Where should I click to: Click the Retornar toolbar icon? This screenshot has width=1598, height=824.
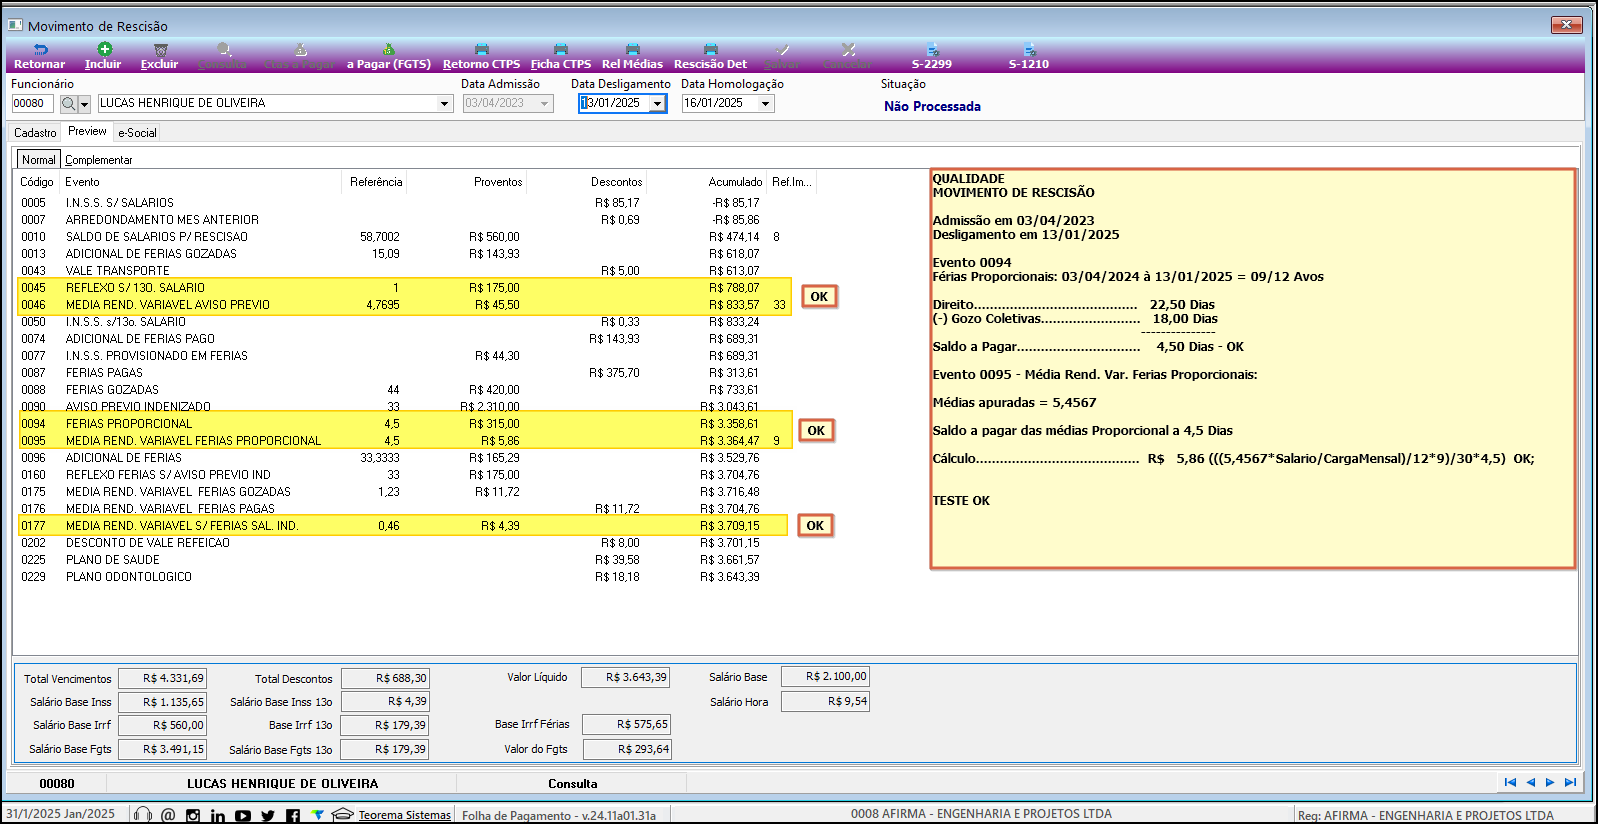(x=40, y=49)
